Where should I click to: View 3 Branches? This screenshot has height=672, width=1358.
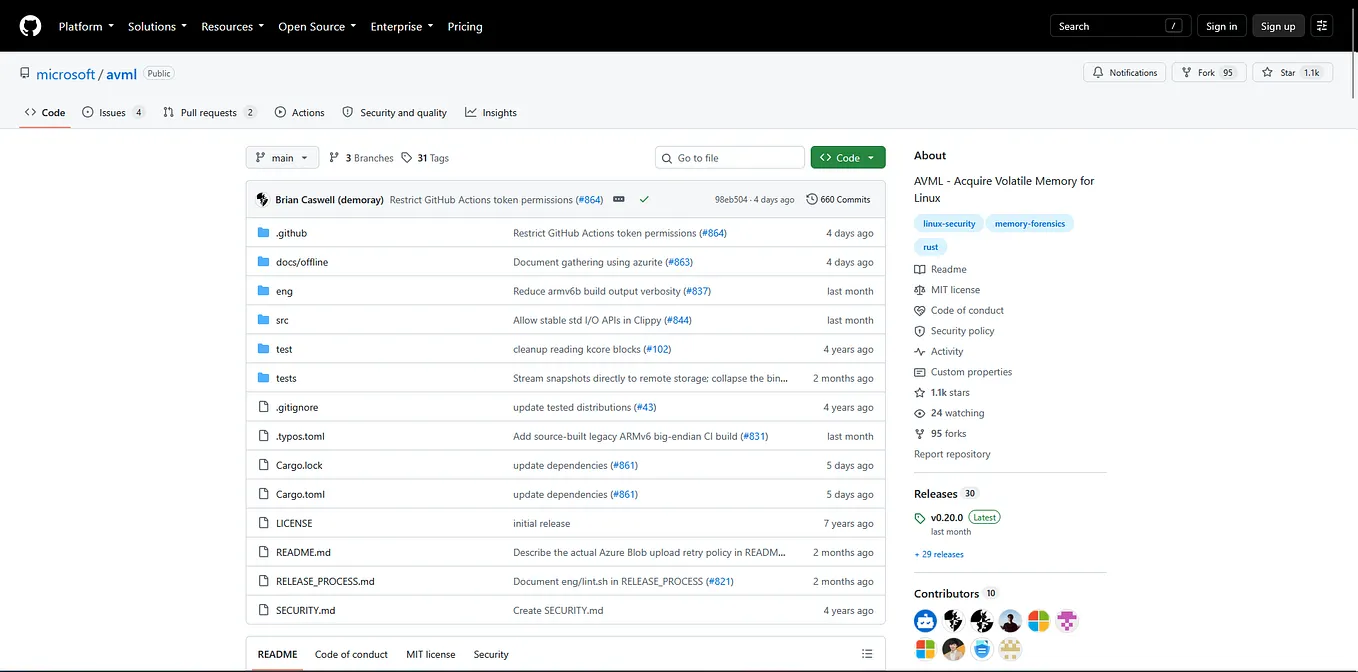click(361, 158)
